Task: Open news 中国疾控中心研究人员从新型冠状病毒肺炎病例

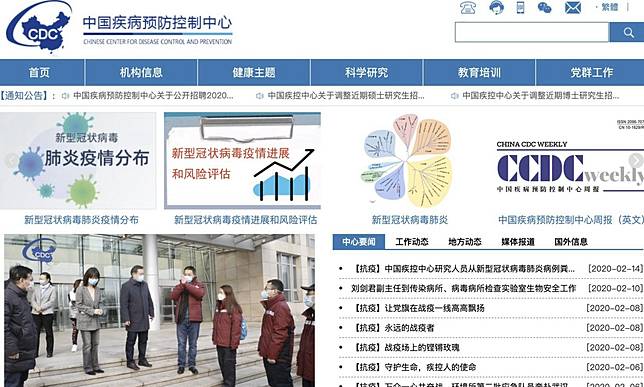Action: pyautogui.click(x=464, y=269)
